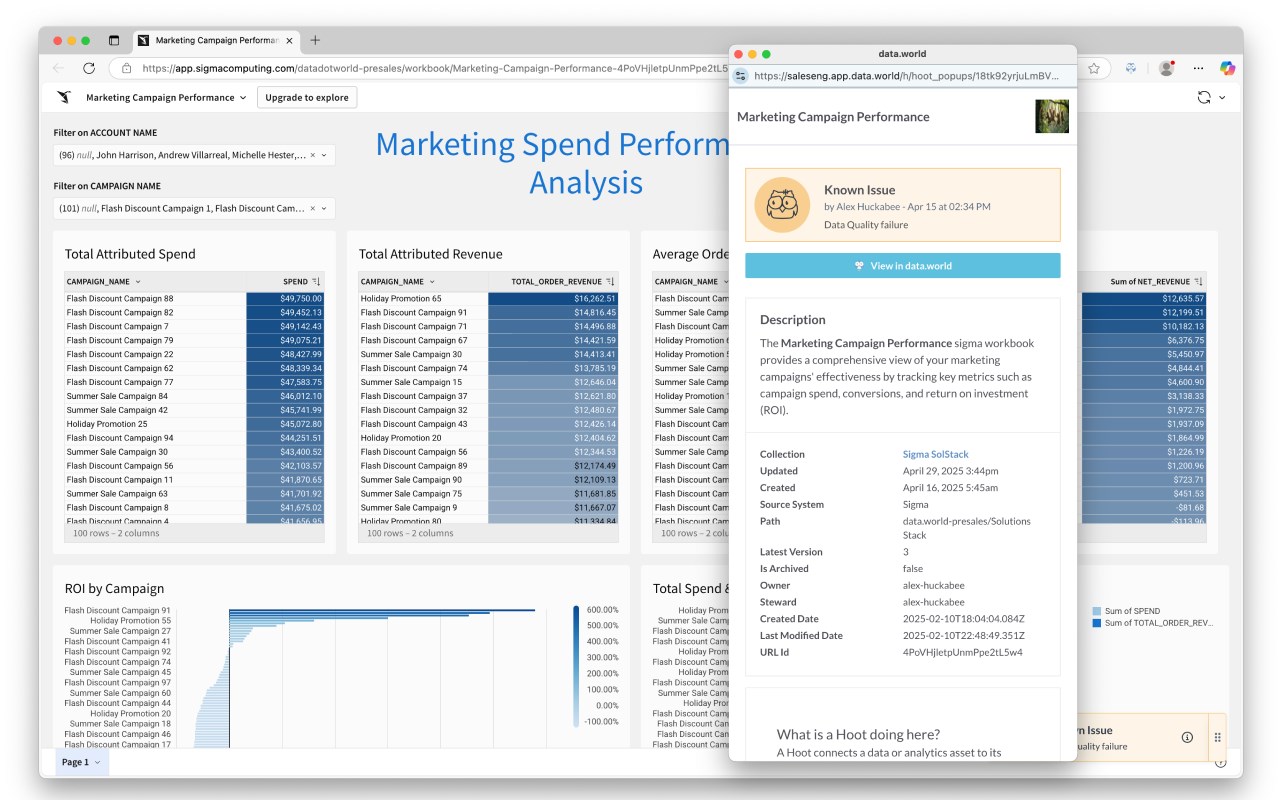Click the data.world popup site settings icon
Viewport: 1280px width, 800px height.
click(x=741, y=75)
